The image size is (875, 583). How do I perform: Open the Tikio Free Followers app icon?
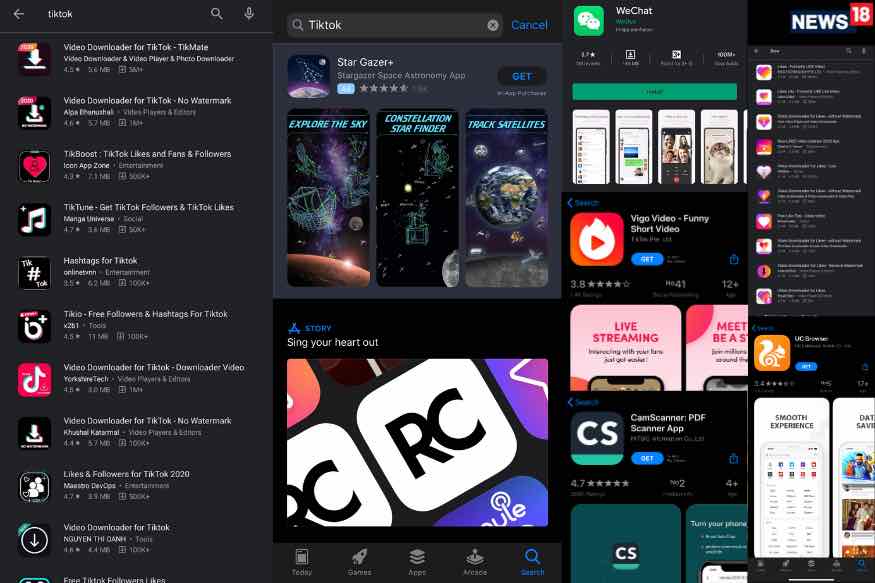[35, 326]
